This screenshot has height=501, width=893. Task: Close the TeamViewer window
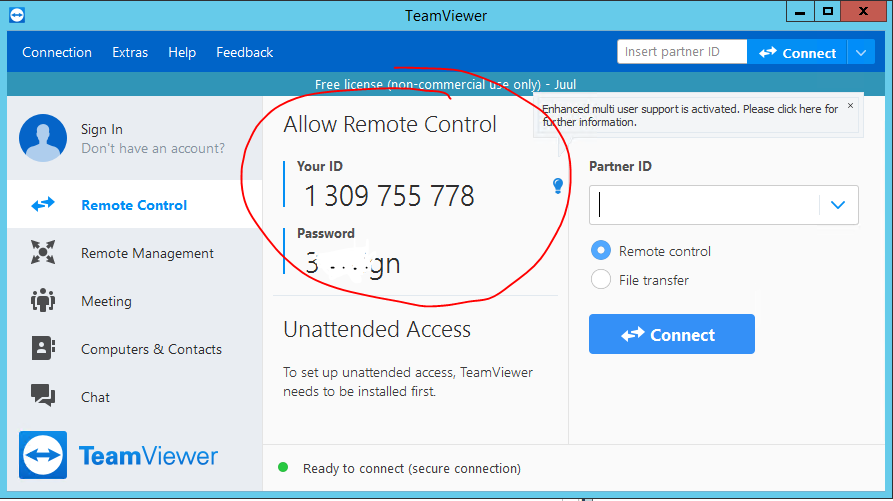(863, 11)
